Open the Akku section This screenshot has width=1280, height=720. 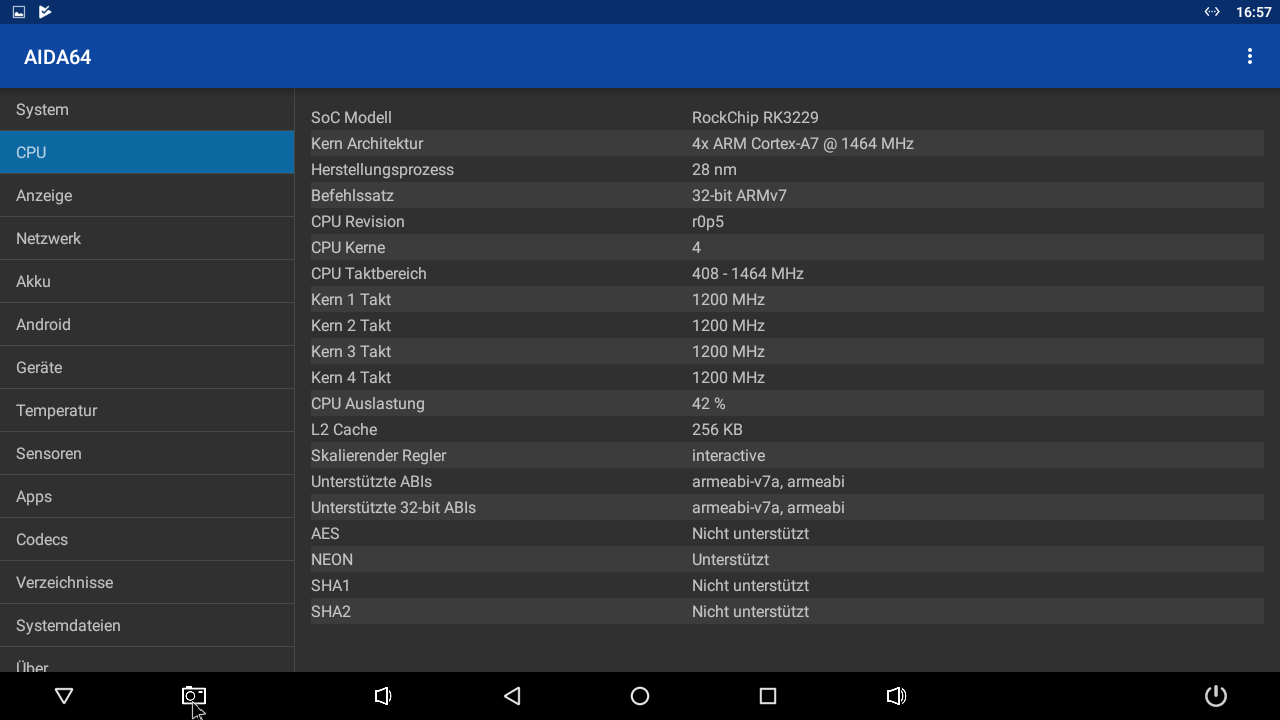coord(147,282)
